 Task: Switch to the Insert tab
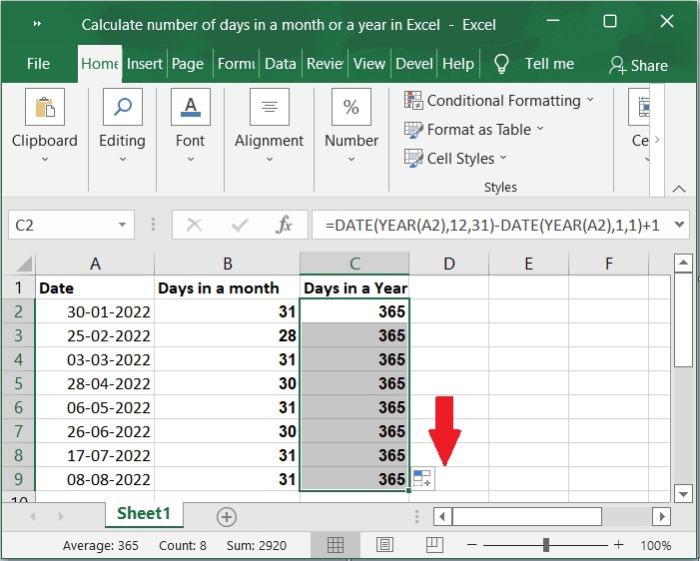145,64
